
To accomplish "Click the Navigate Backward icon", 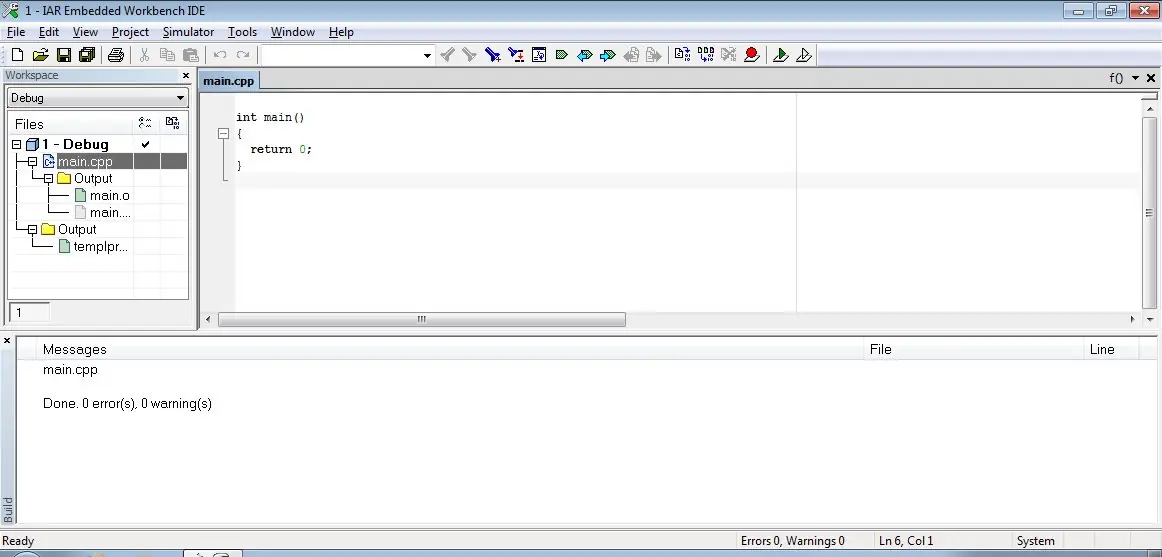I will point(631,55).
